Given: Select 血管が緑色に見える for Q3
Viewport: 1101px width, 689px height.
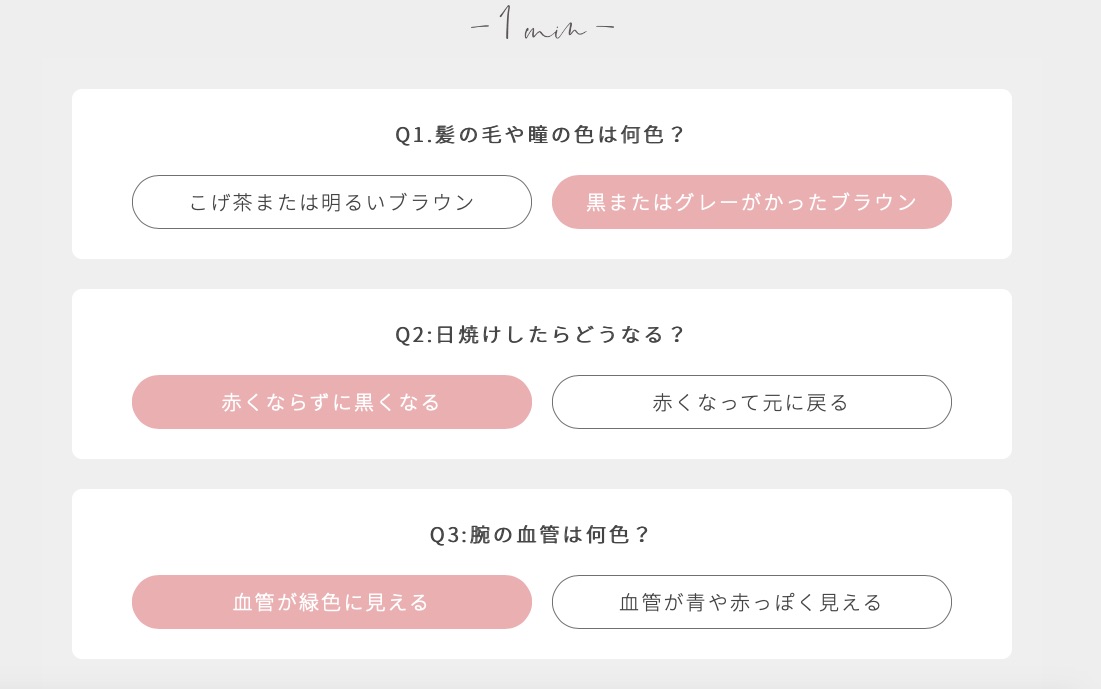Looking at the screenshot, I should click(331, 602).
